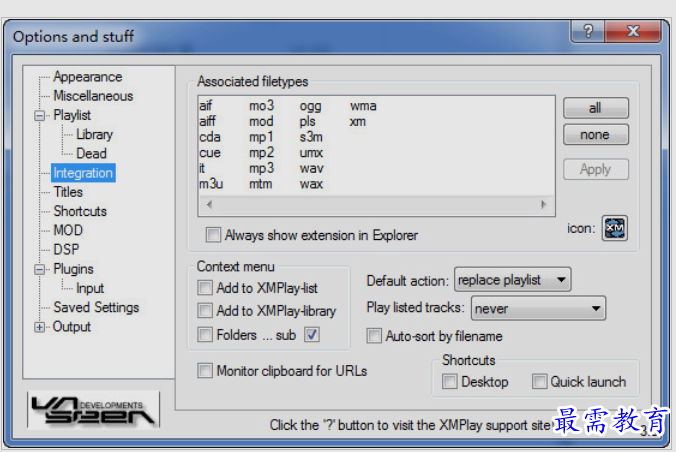Select the 'cda' filetype
Screen dimensions: 676x452
pos(210,137)
